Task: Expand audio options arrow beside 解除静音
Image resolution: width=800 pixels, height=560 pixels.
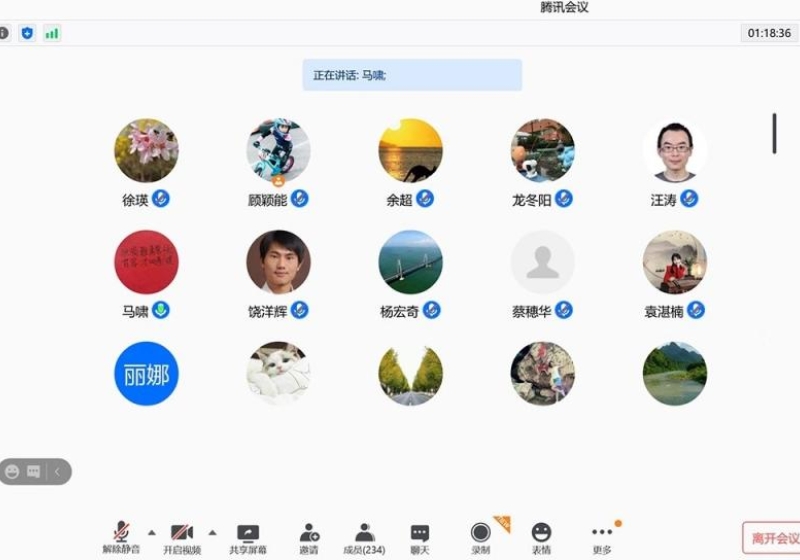Action: pyautogui.click(x=152, y=532)
